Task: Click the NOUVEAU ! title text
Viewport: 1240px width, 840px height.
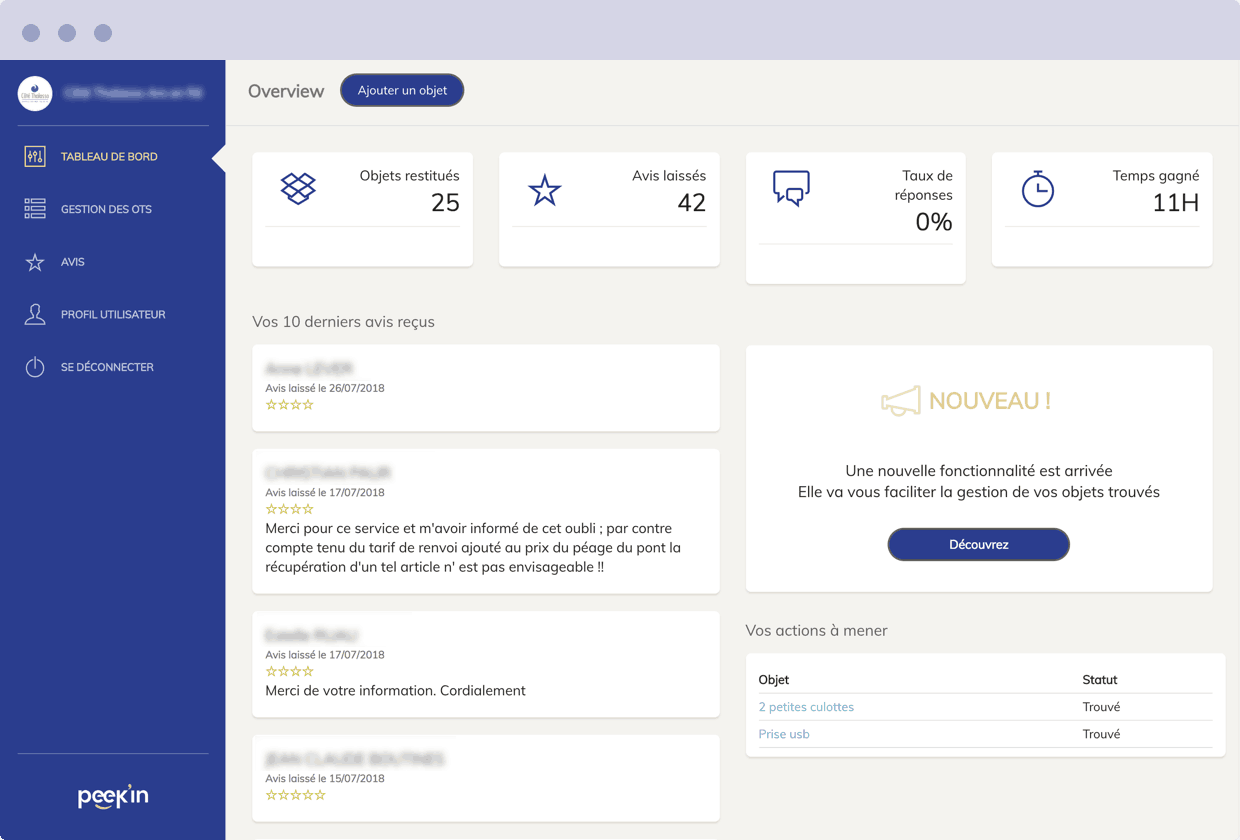Action: pyautogui.click(x=990, y=401)
